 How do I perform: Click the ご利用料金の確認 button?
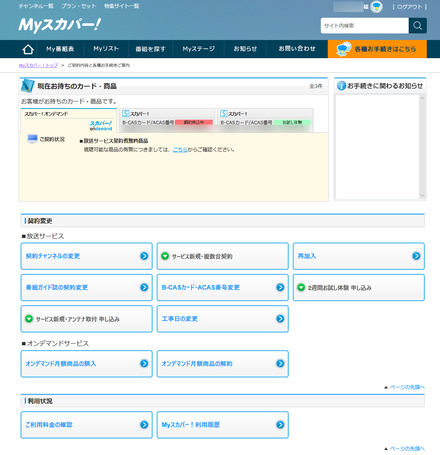point(87,425)
